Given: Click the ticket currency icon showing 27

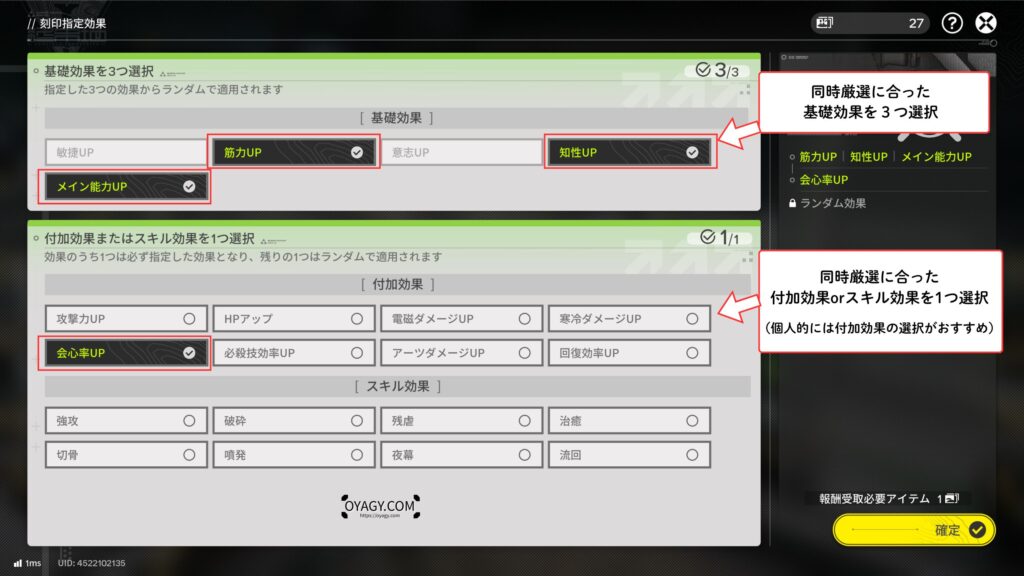Looking at the screenshot, I should (x=825, y=23).
